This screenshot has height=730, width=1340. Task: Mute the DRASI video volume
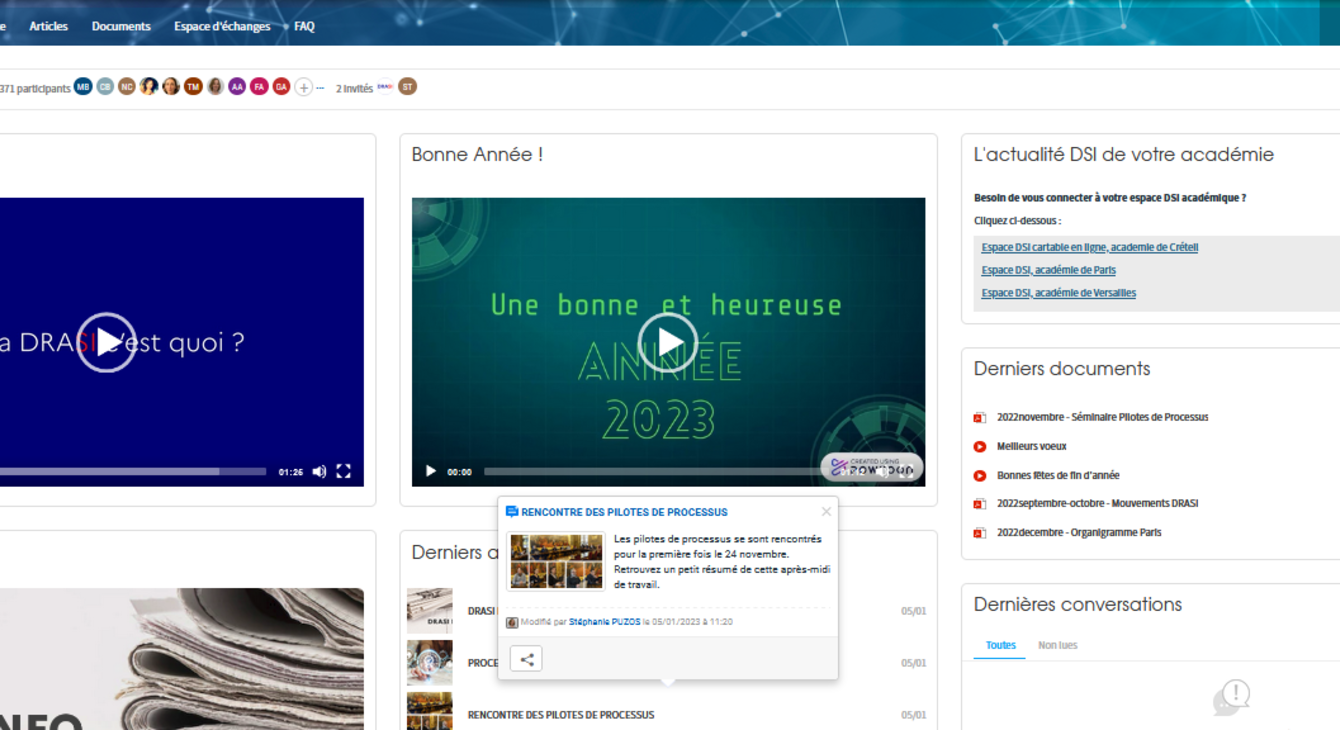click(319, 472)
